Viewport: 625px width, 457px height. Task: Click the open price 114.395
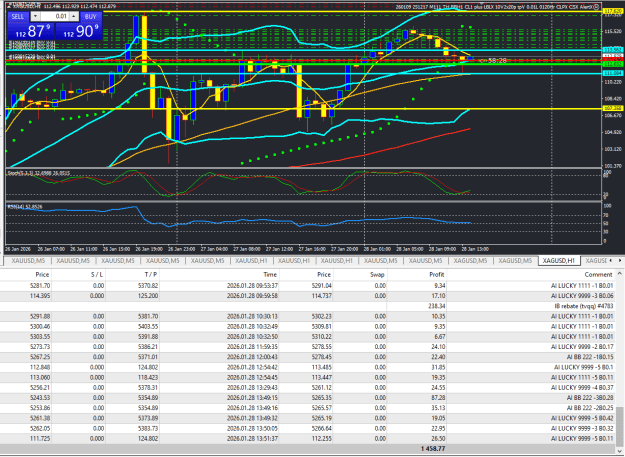40,296
